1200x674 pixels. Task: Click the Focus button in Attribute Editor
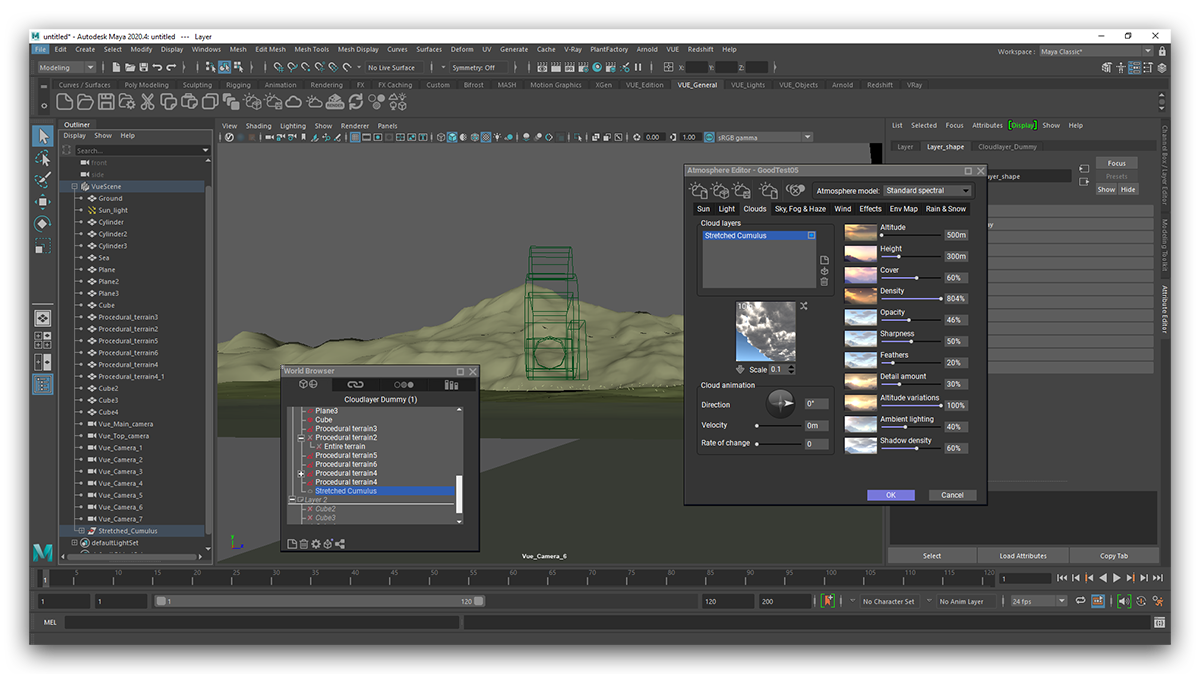coord(1117,163)
